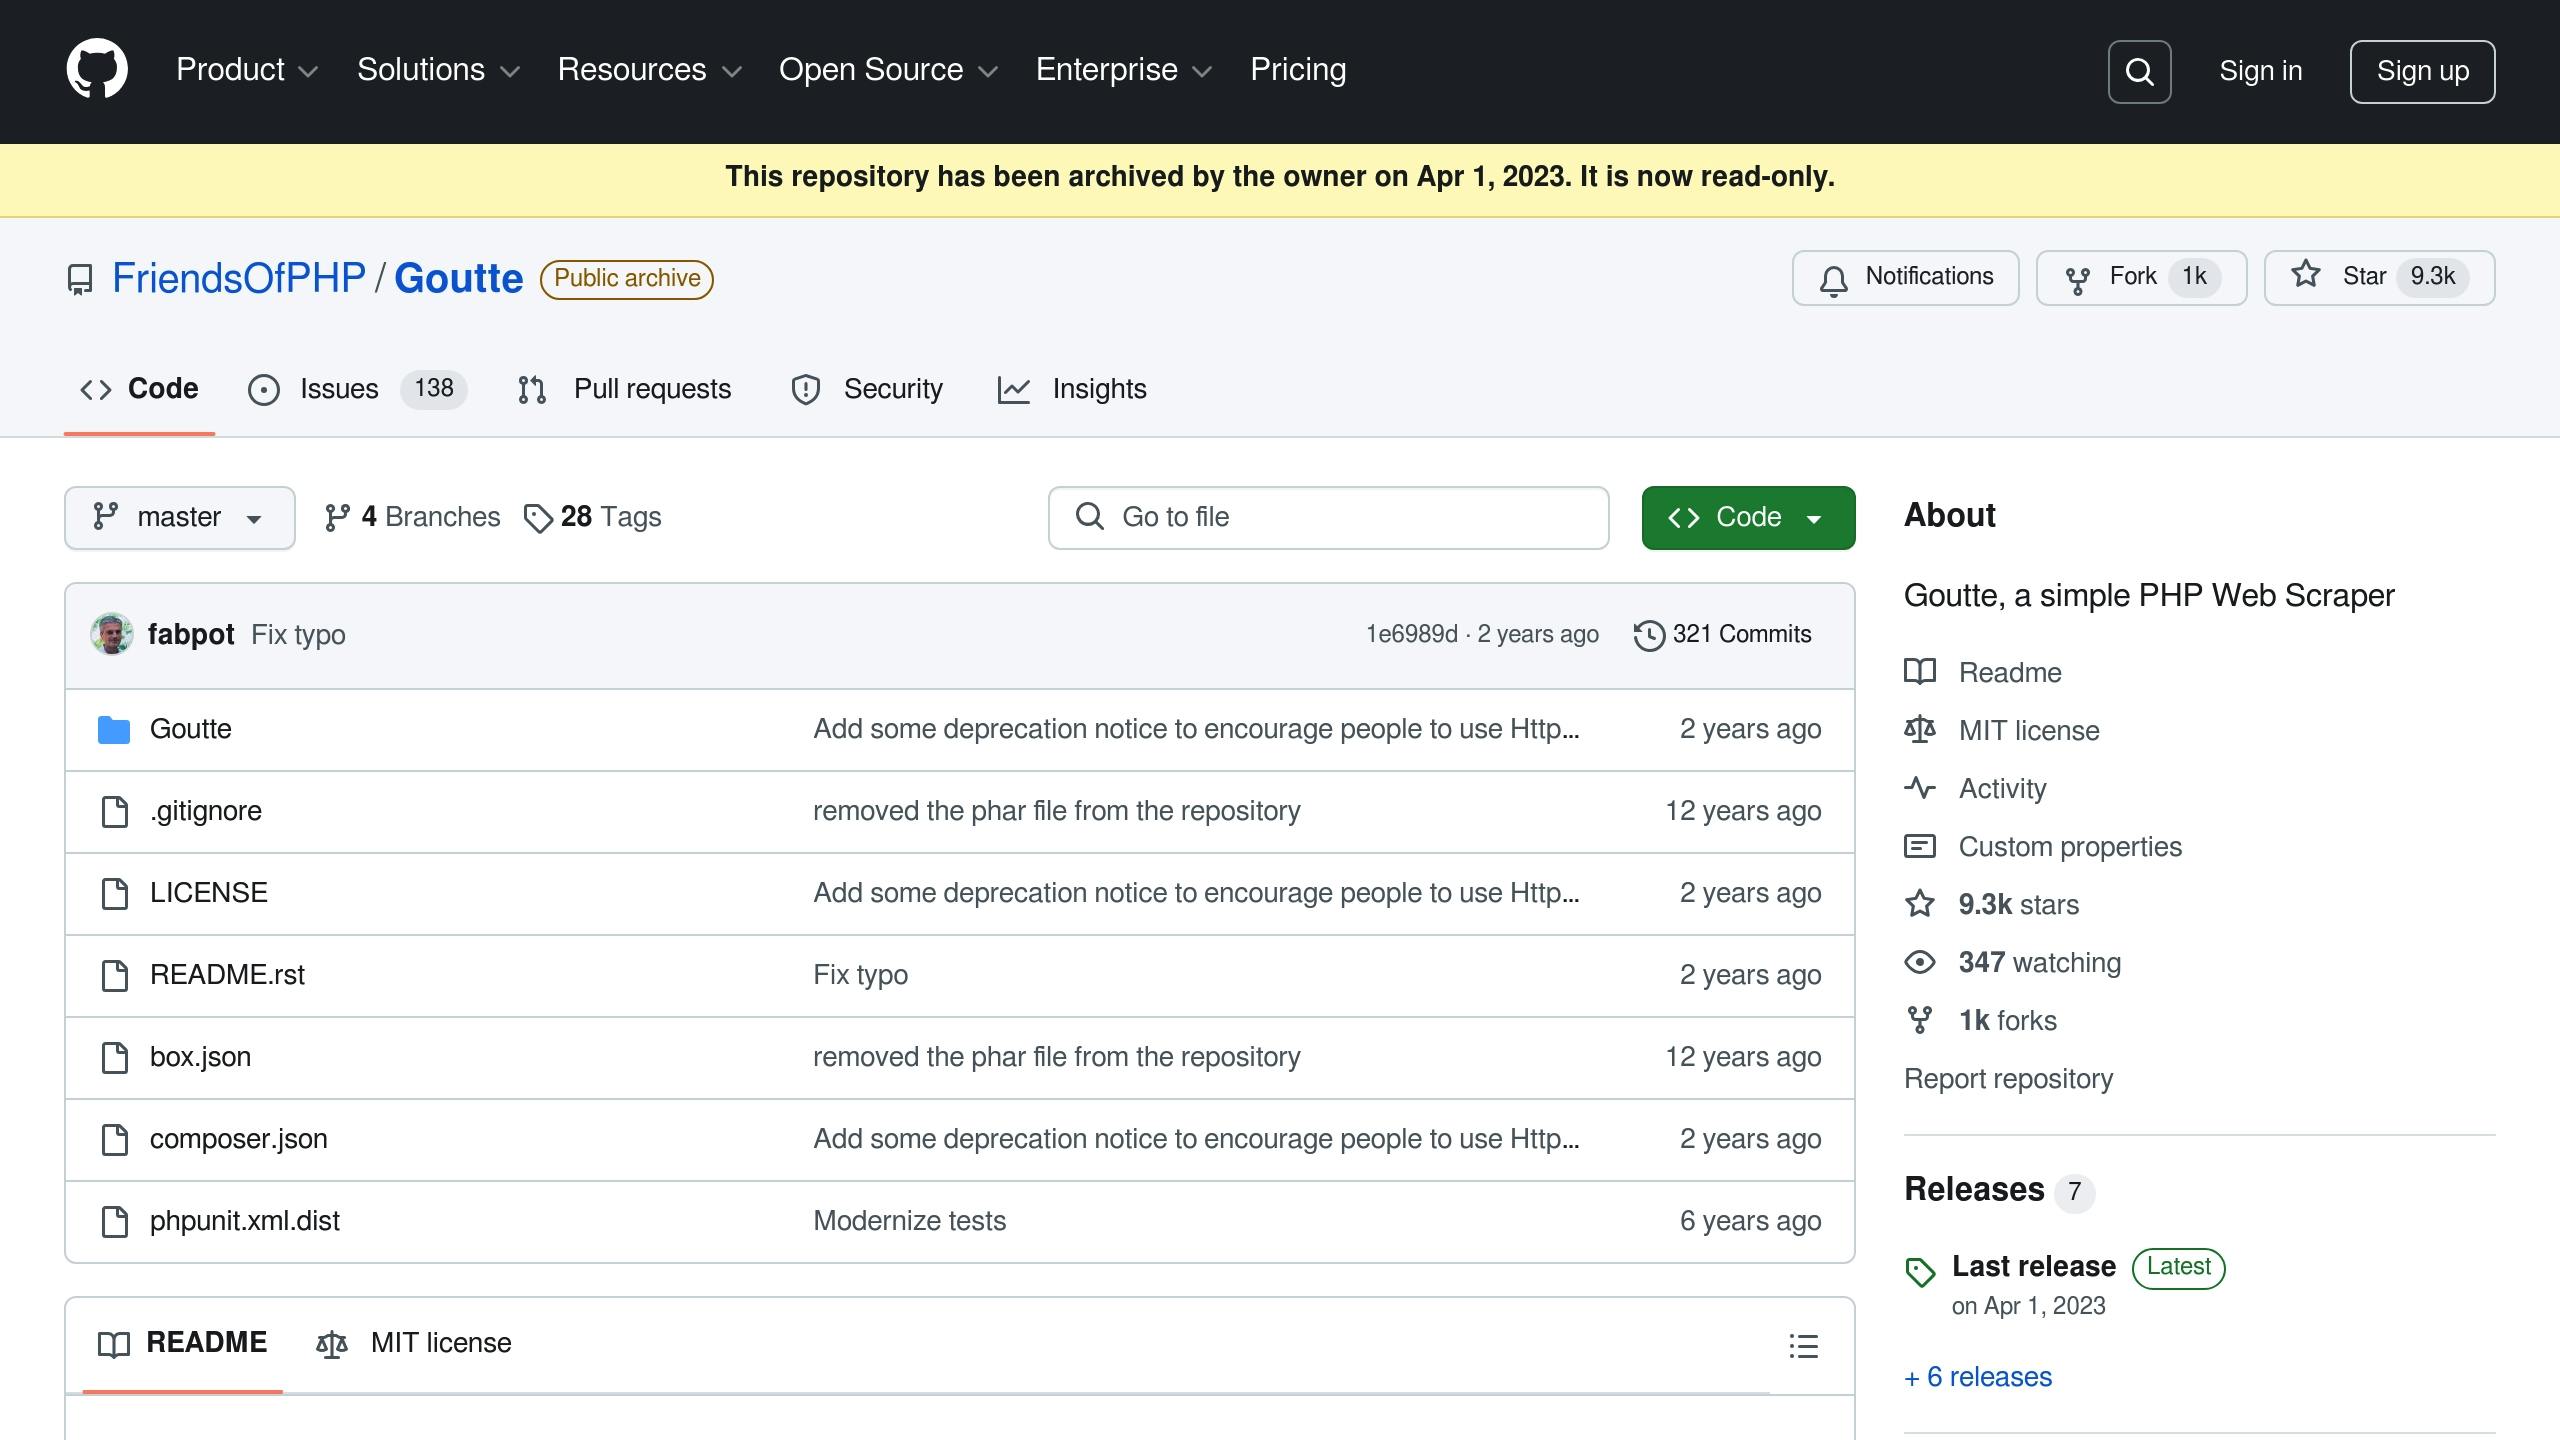Click the Fork count badge 1k
This screenshot has height=1440, width=2560.
(x=2194, y=277)
